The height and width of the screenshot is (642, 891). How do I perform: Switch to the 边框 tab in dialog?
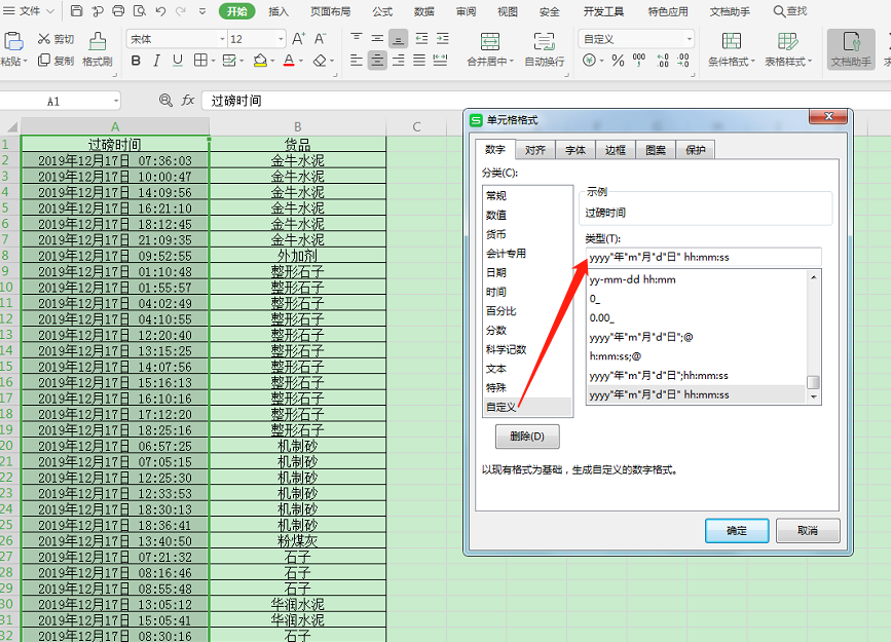615,150
